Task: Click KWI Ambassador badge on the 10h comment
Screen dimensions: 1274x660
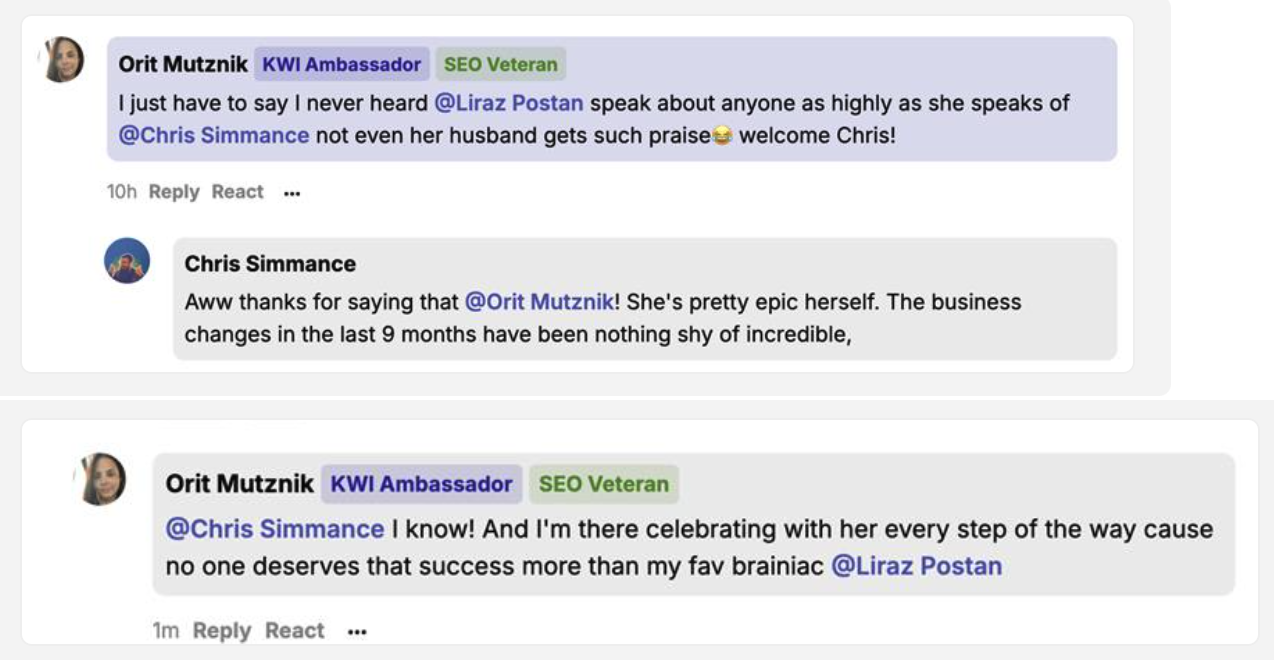Action: (x=342, y=65)
